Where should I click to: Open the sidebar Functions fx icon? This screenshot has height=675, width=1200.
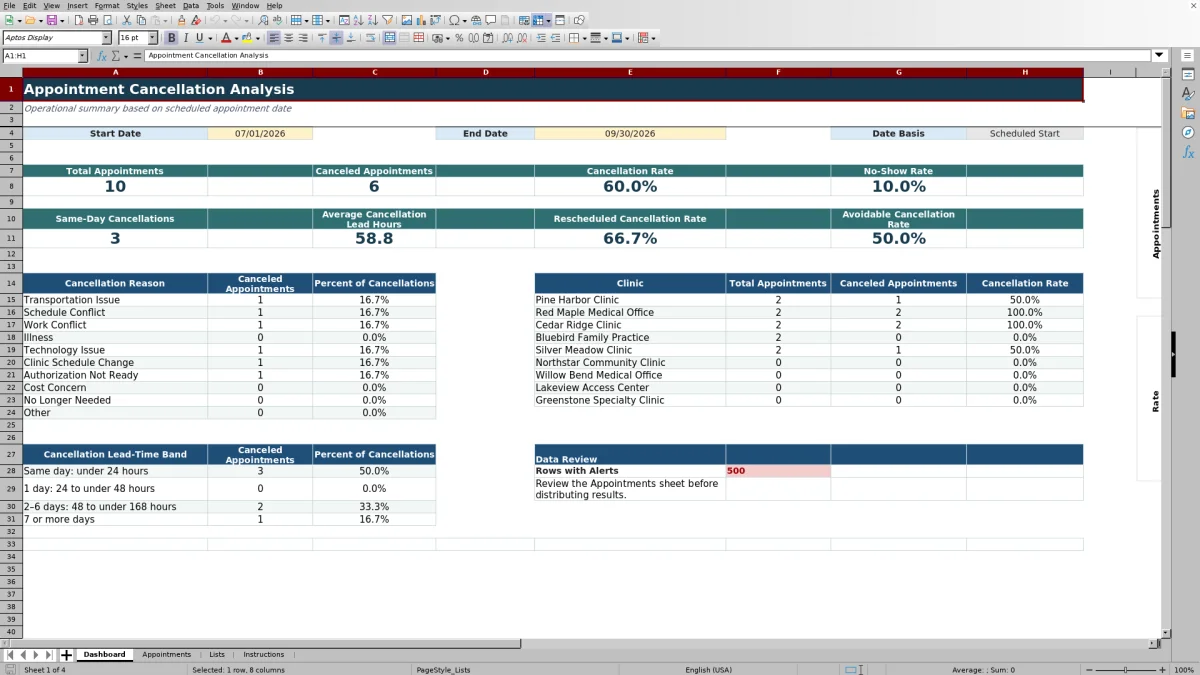[x=1188, y=152]
